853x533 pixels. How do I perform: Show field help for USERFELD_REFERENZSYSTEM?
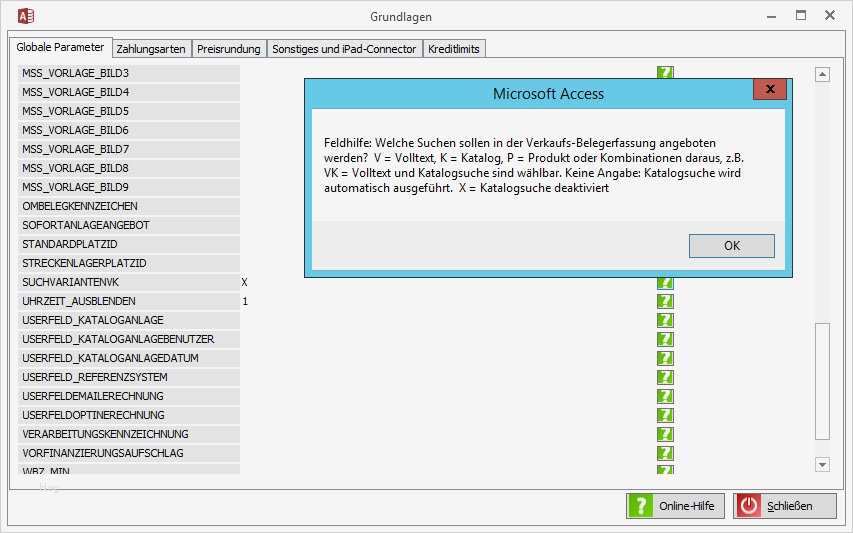tap(665, 377)
